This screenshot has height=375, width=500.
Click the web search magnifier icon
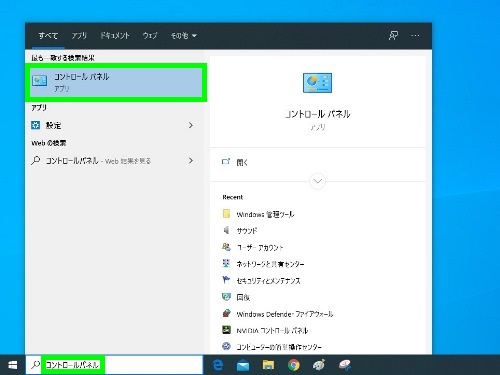tap(35, 161)
